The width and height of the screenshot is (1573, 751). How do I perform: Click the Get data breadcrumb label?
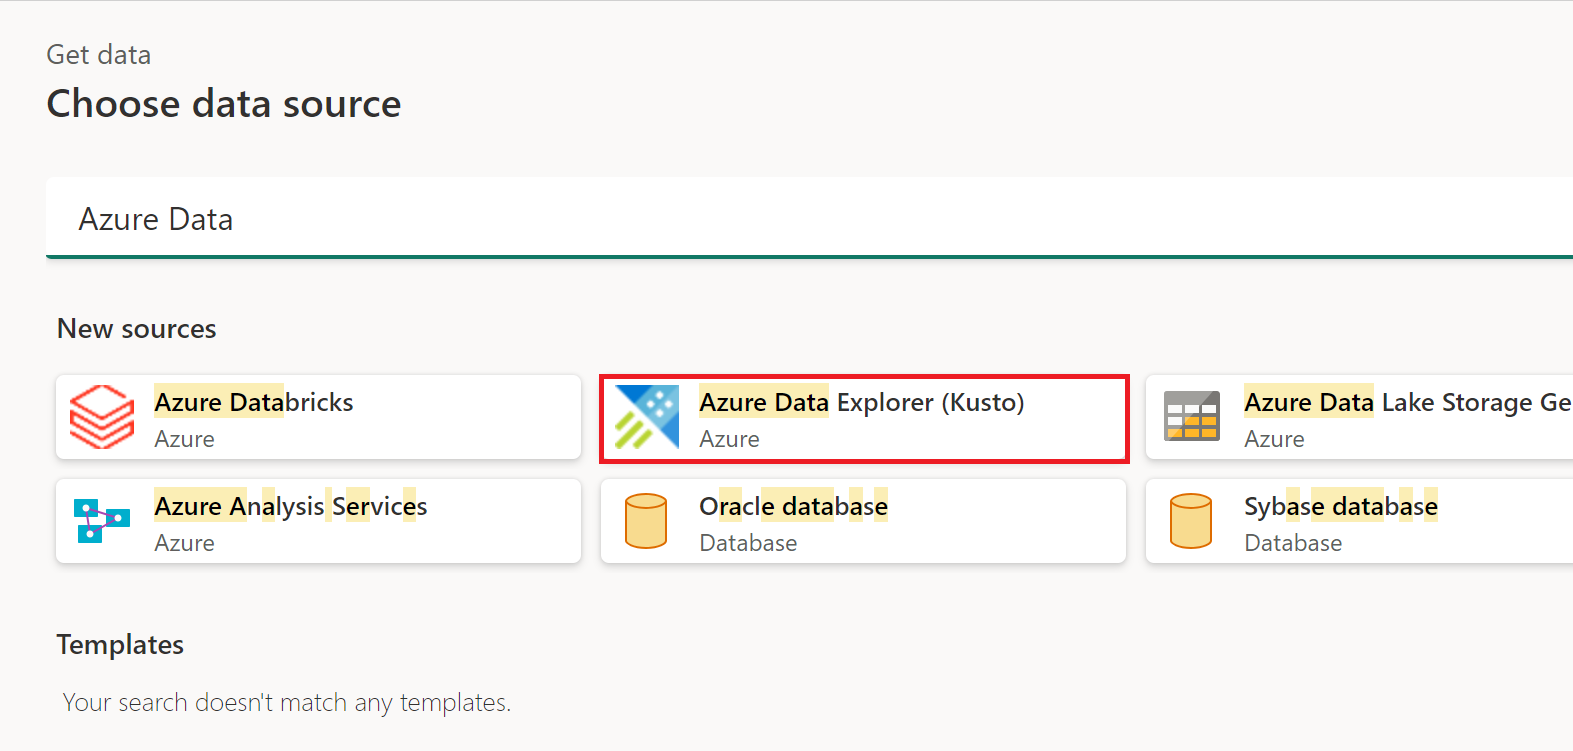coord(98,55)
